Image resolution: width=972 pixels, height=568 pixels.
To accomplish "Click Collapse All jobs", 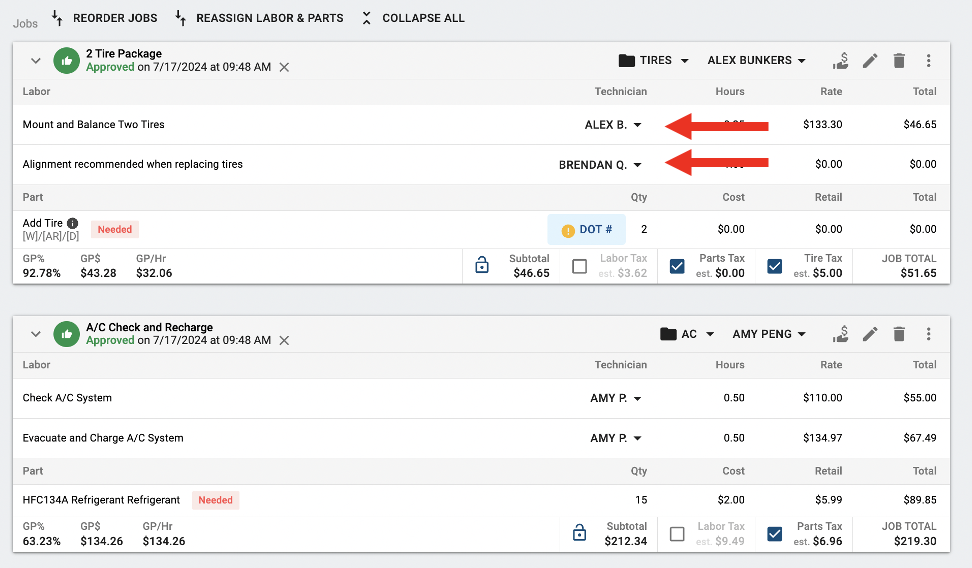I will [413, 18].
